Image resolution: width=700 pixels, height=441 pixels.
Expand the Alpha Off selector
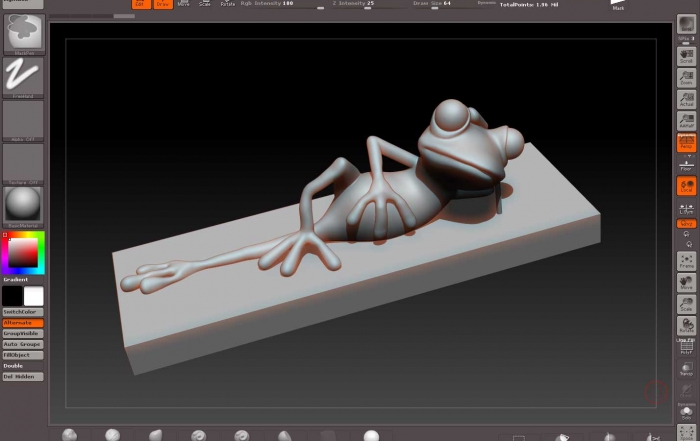click(22, 120)
